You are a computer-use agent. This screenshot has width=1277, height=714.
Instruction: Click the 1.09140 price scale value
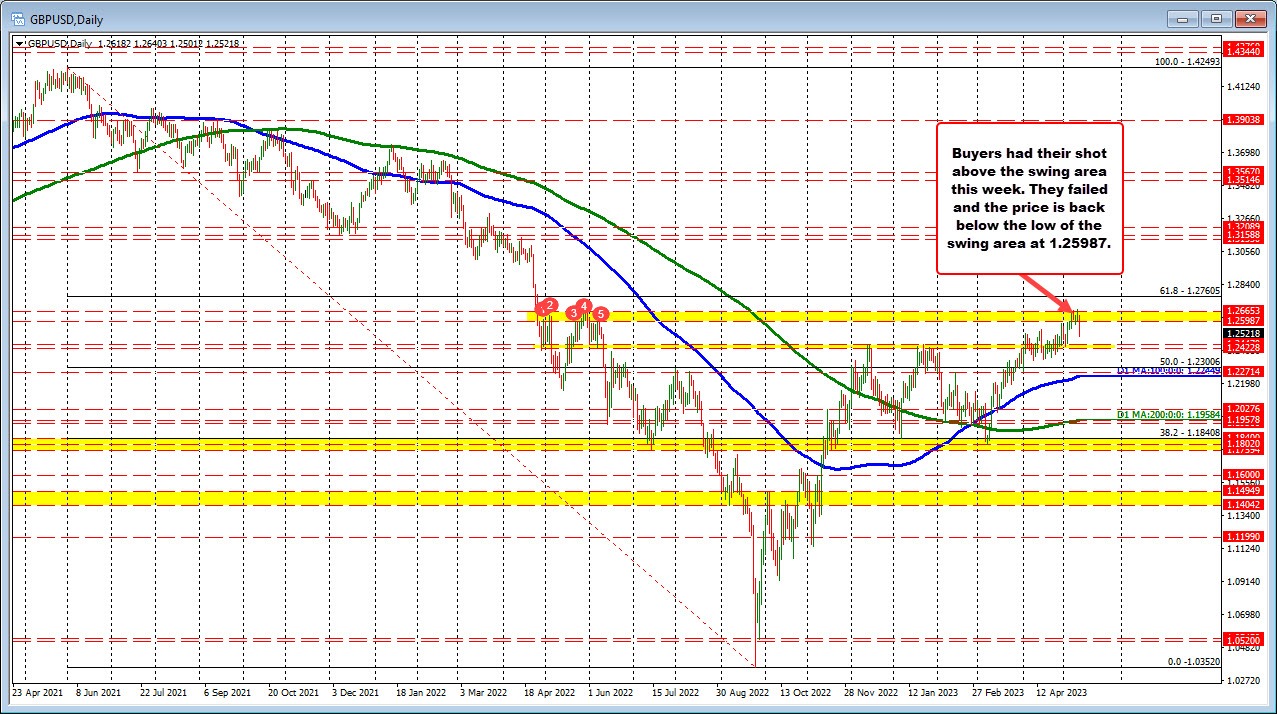click(1242, 582)
